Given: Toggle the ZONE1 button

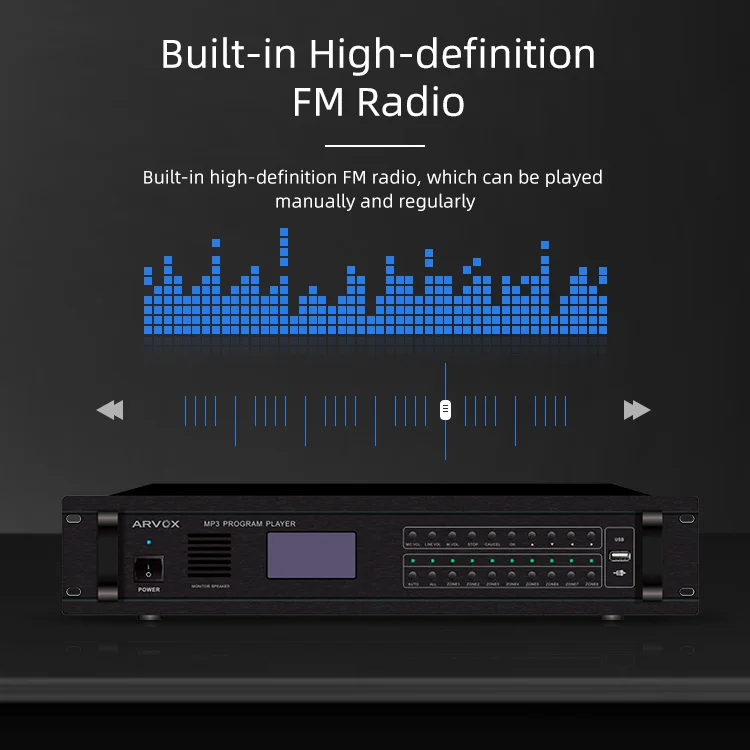Looking at the screenshot, I should point(452,575).
